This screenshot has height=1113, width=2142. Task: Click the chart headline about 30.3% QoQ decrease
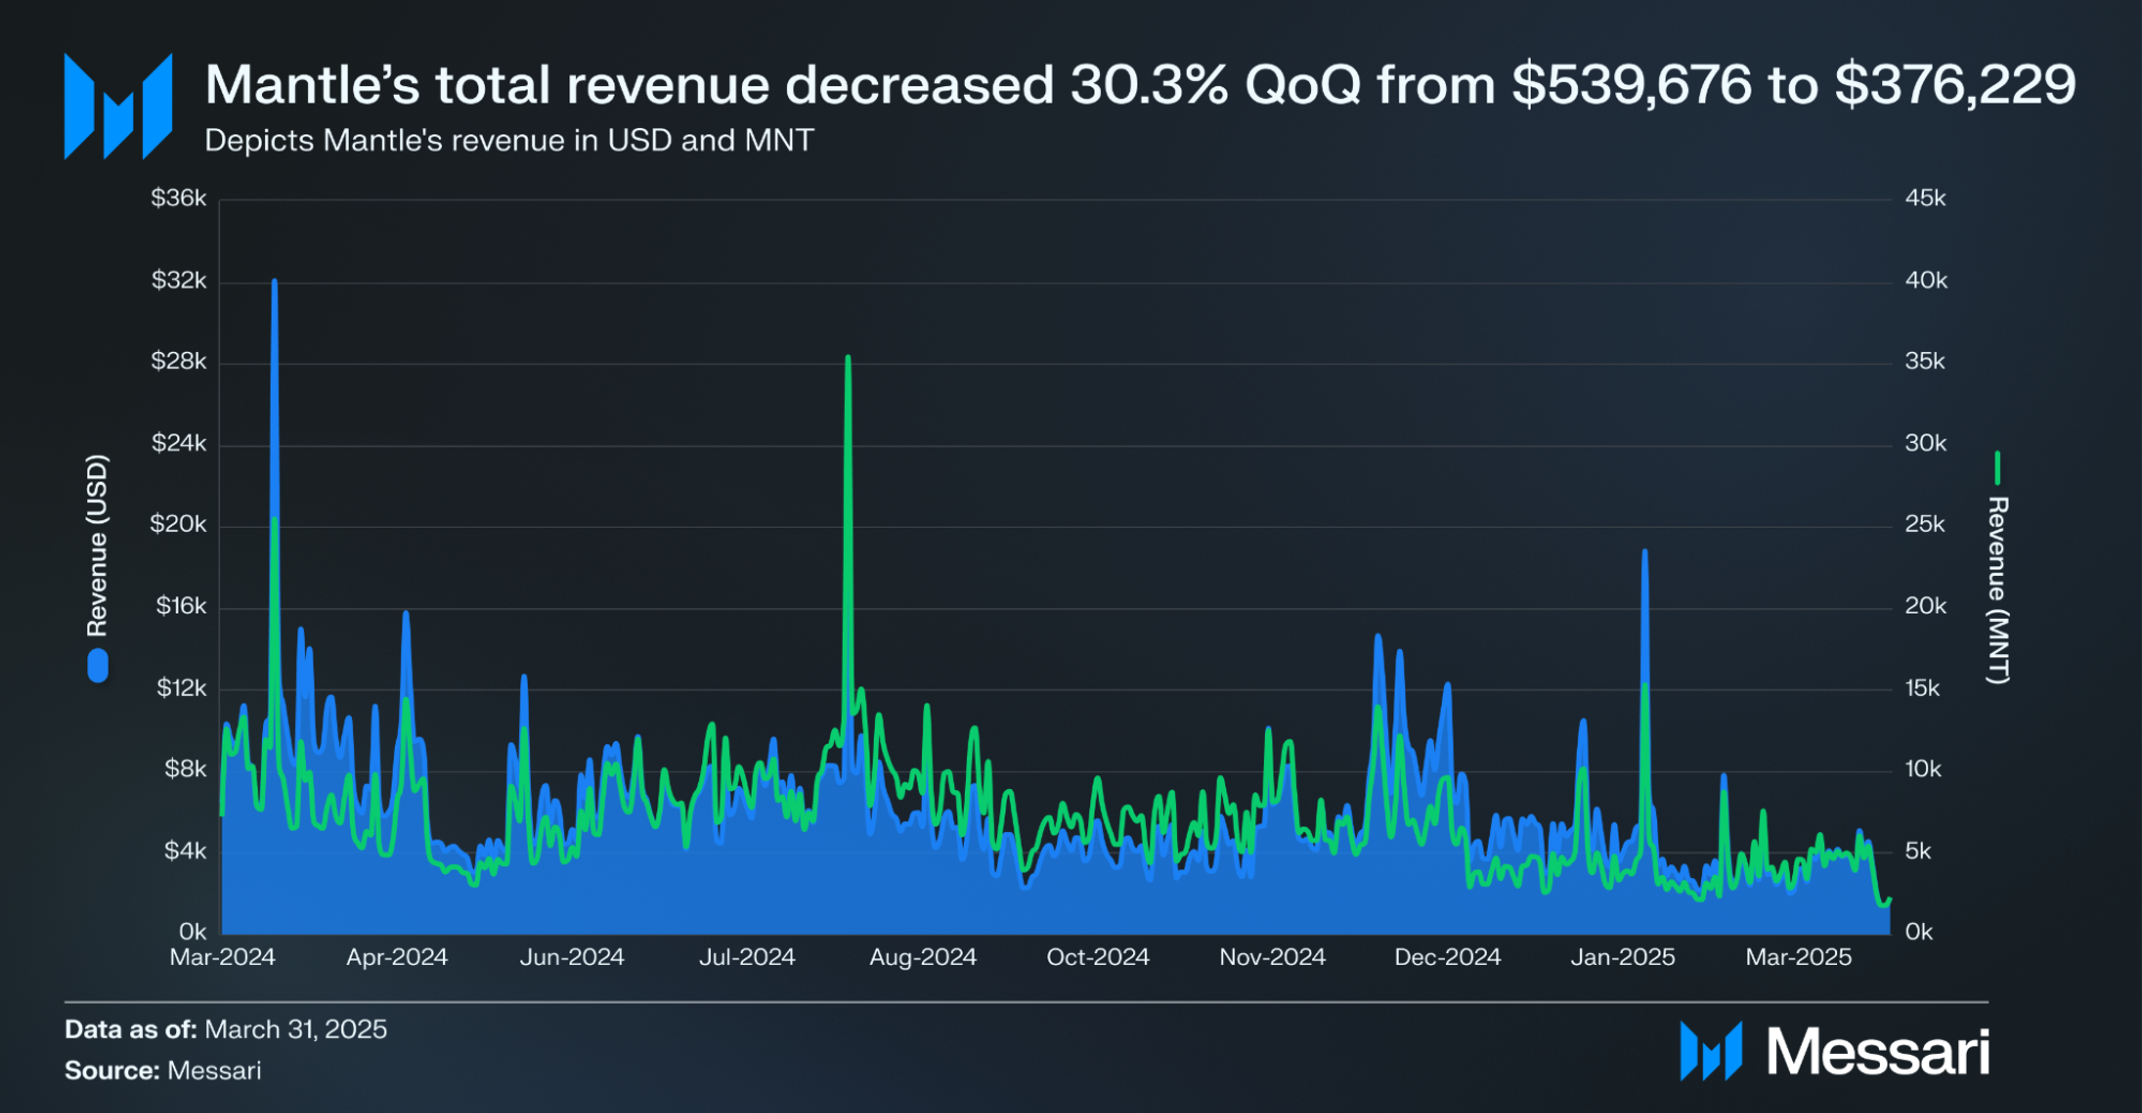pyautogui.click(x=1140, y=84)
